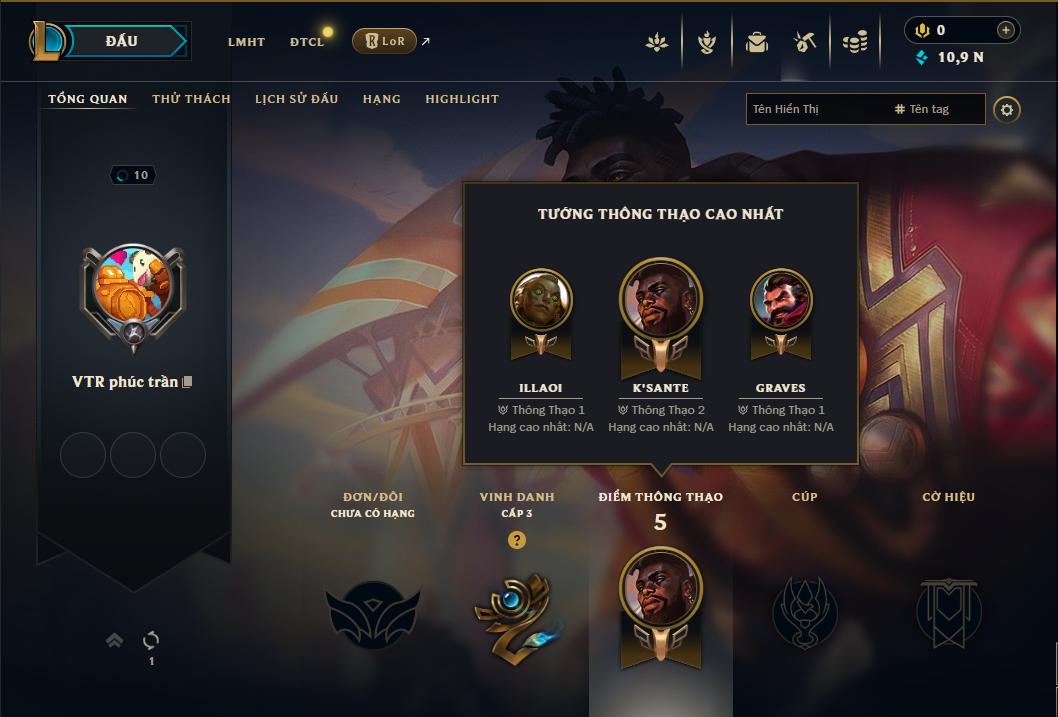Open the LỊCH SỬ ĐẤU tab
Image resolution: width=1058 pixels, height=717 pixels.
pyautogui.click(x=297, y=99)
